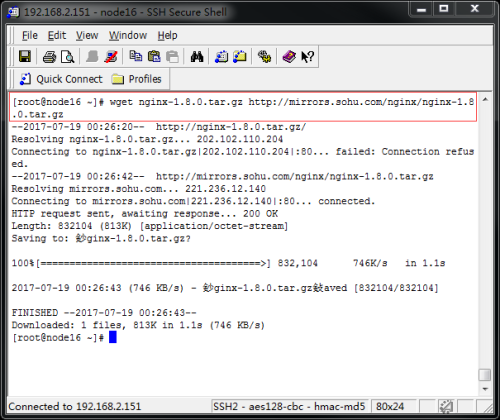
Task: Click the What's This help pointer icon
Action: coord(307,56)
